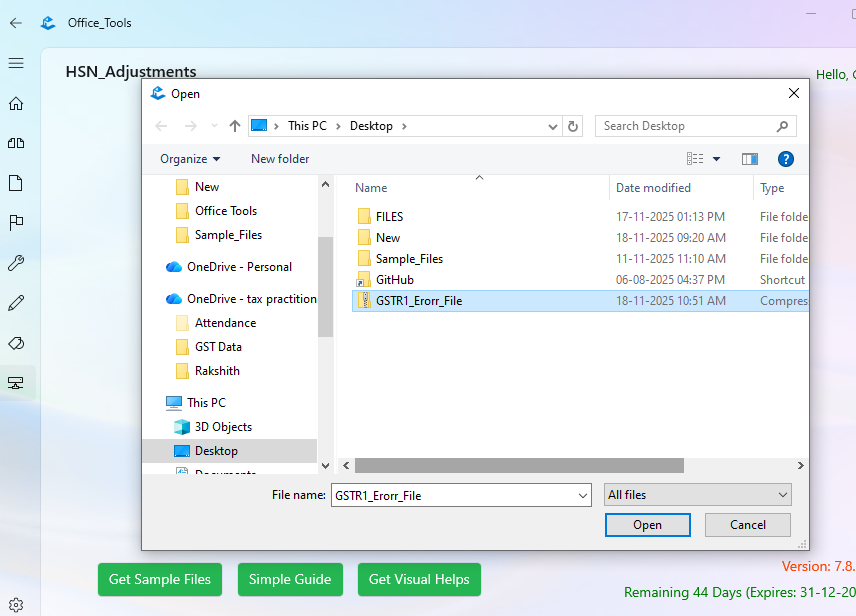
Task: Toggle the preview pane in the dialog
Action: tap(750, 158)
